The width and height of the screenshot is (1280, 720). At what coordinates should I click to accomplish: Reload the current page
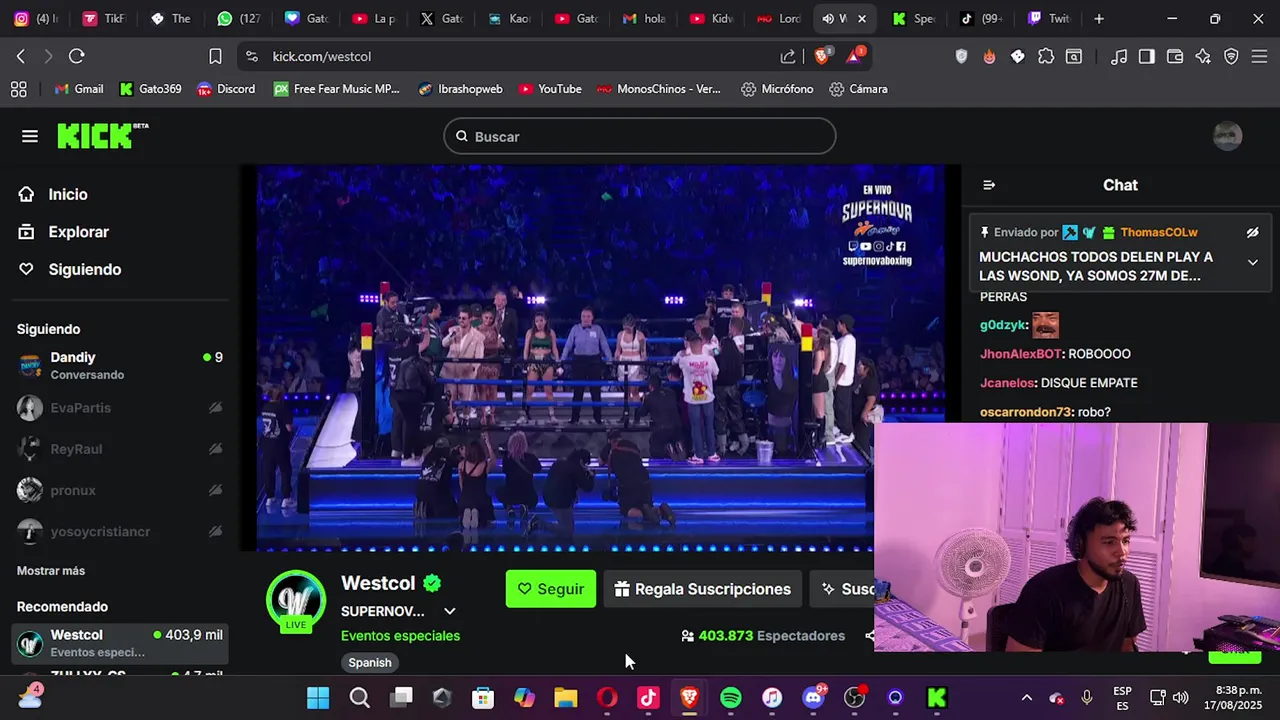(x=77, y=56)
